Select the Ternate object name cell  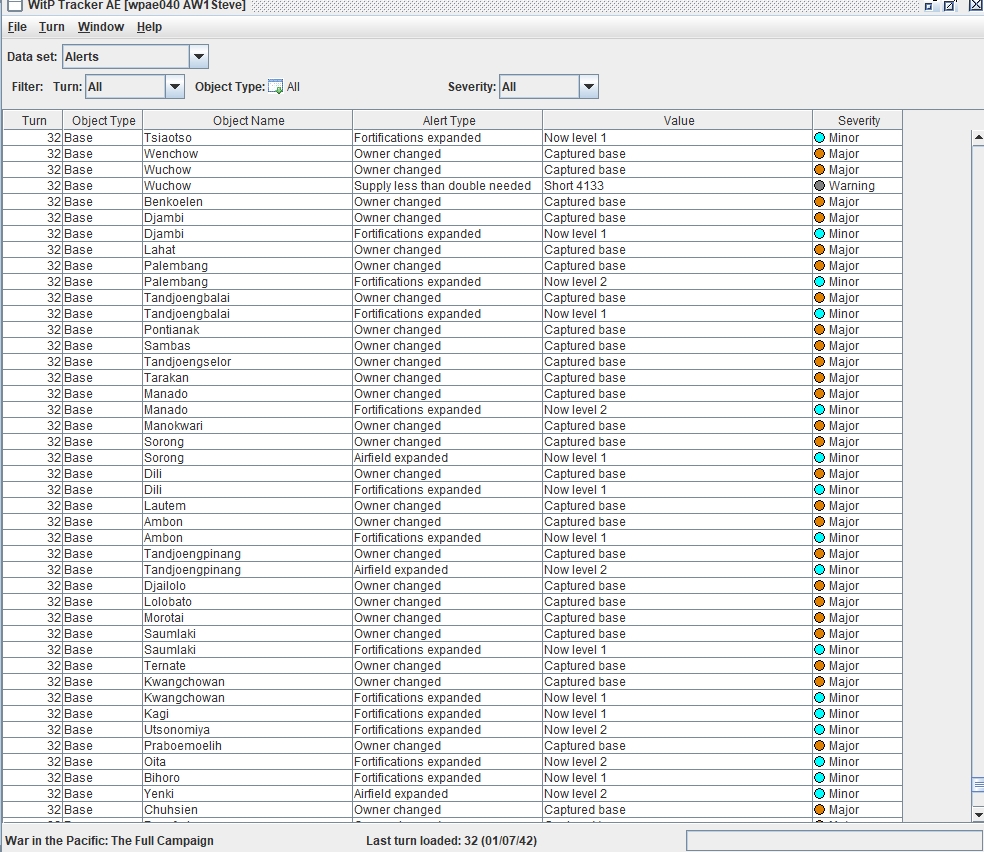click(x=248, y=666)
